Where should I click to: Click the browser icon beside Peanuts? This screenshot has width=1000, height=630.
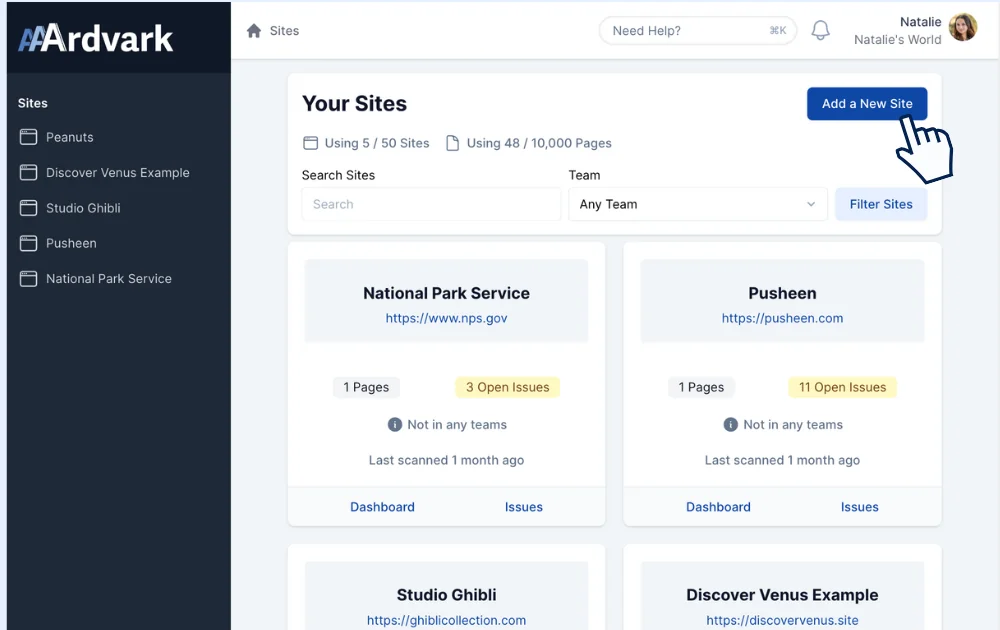tap(28, 137)
